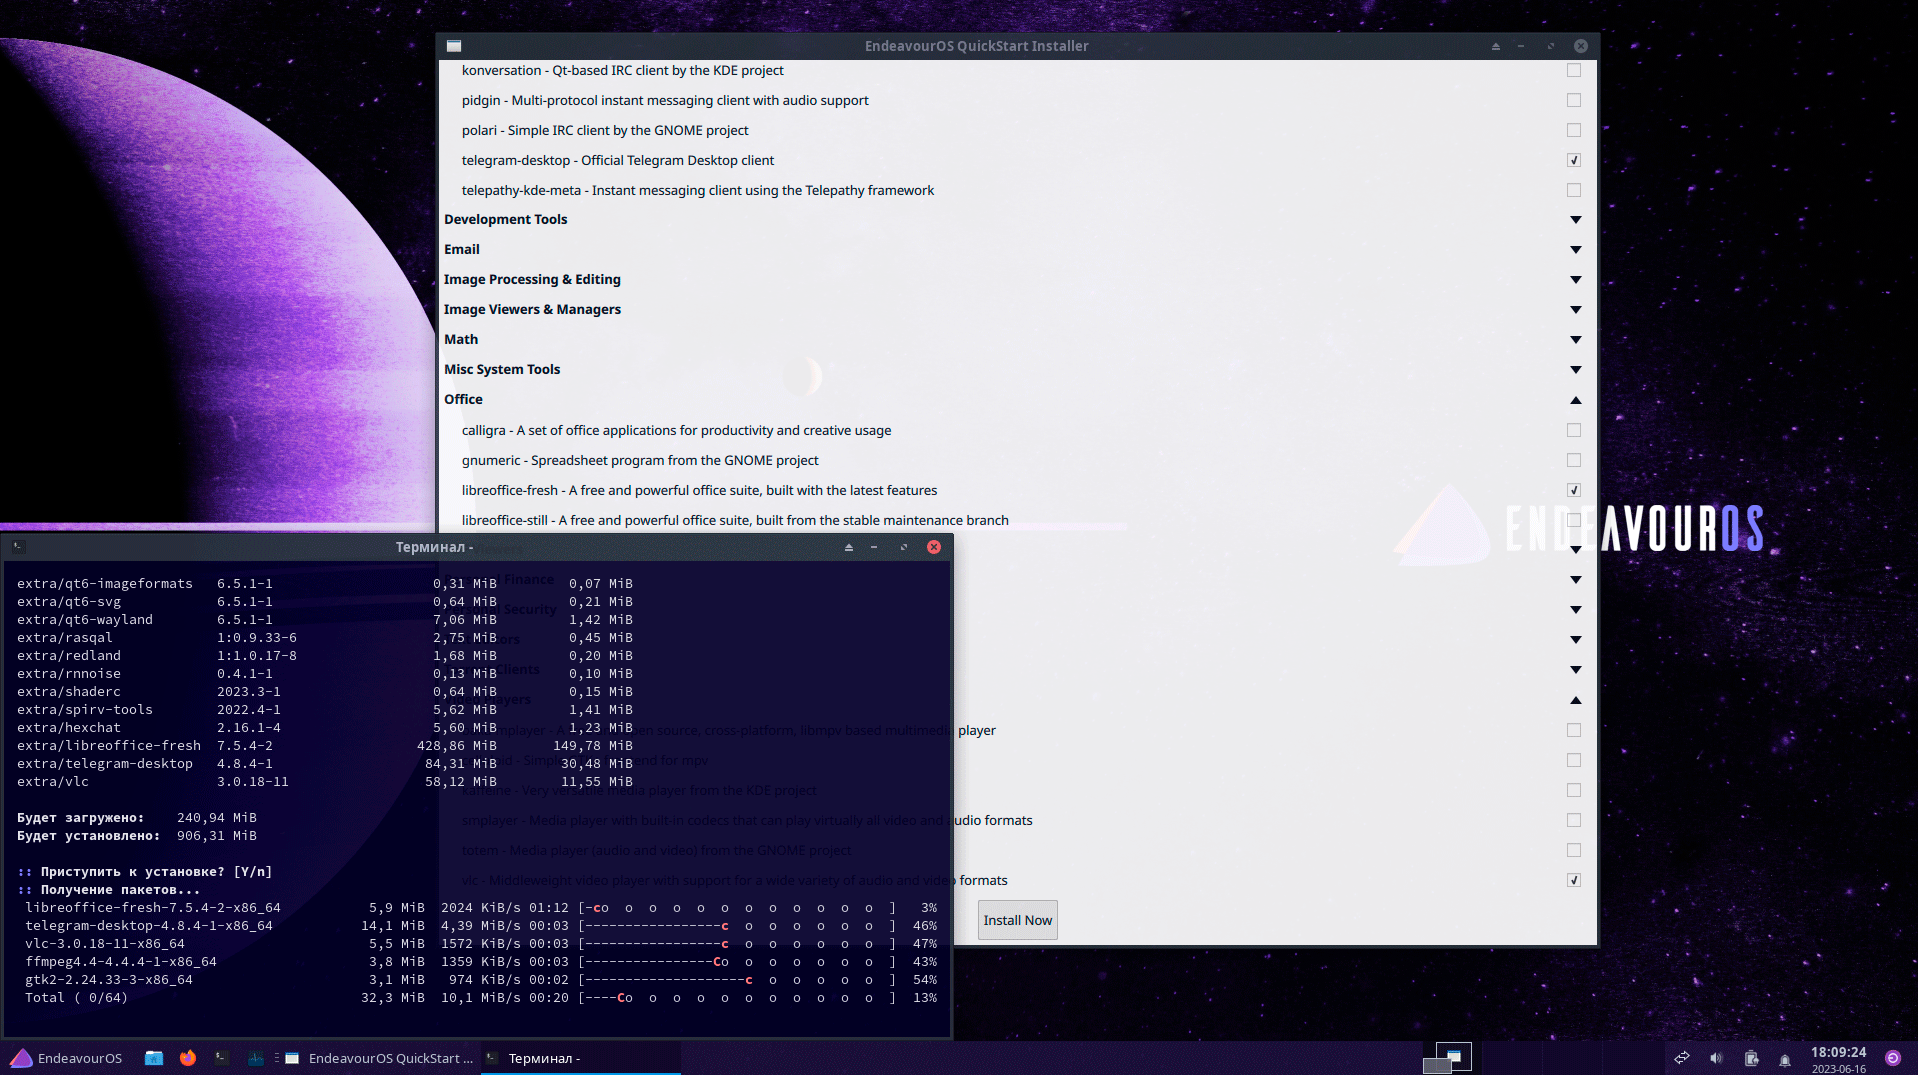Viewport: 1918px width, 1075px height.
Task: Uncheck the vlc checkbox in the formats row
Action: (x=1574, y=880)
